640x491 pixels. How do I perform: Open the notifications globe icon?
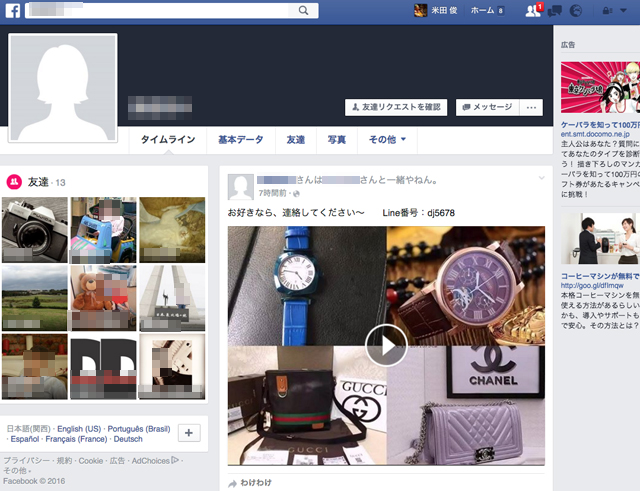pyautogui.click(x=576, y=11)
